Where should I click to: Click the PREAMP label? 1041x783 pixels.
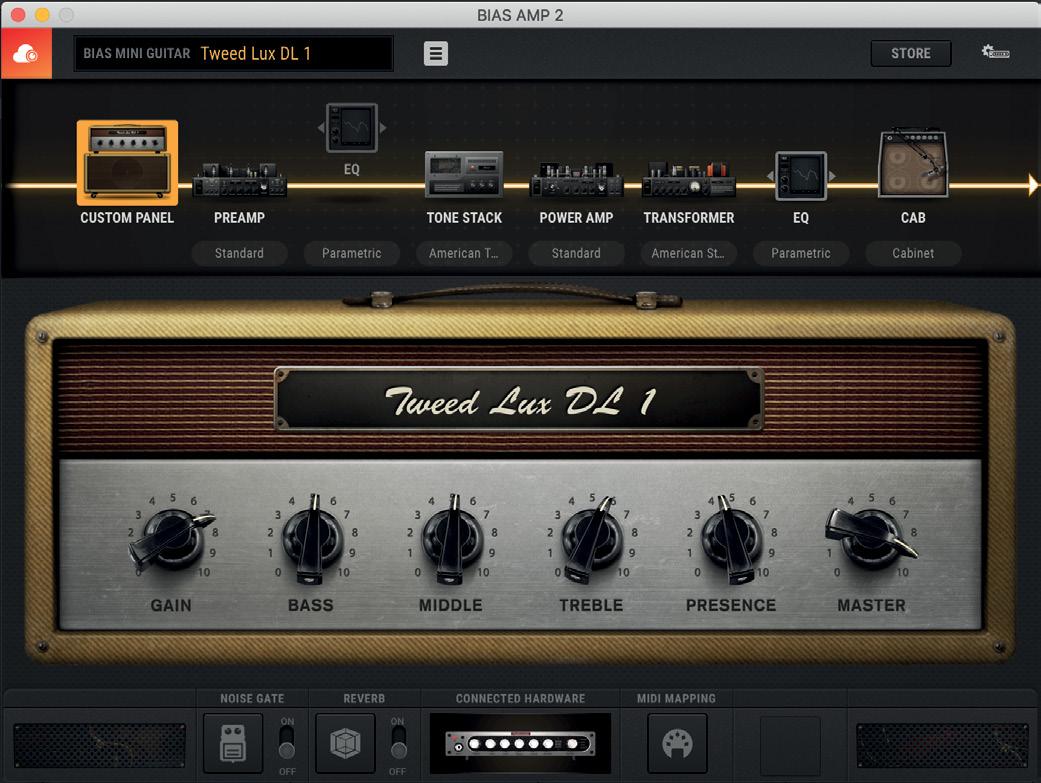tap(239, 218)
